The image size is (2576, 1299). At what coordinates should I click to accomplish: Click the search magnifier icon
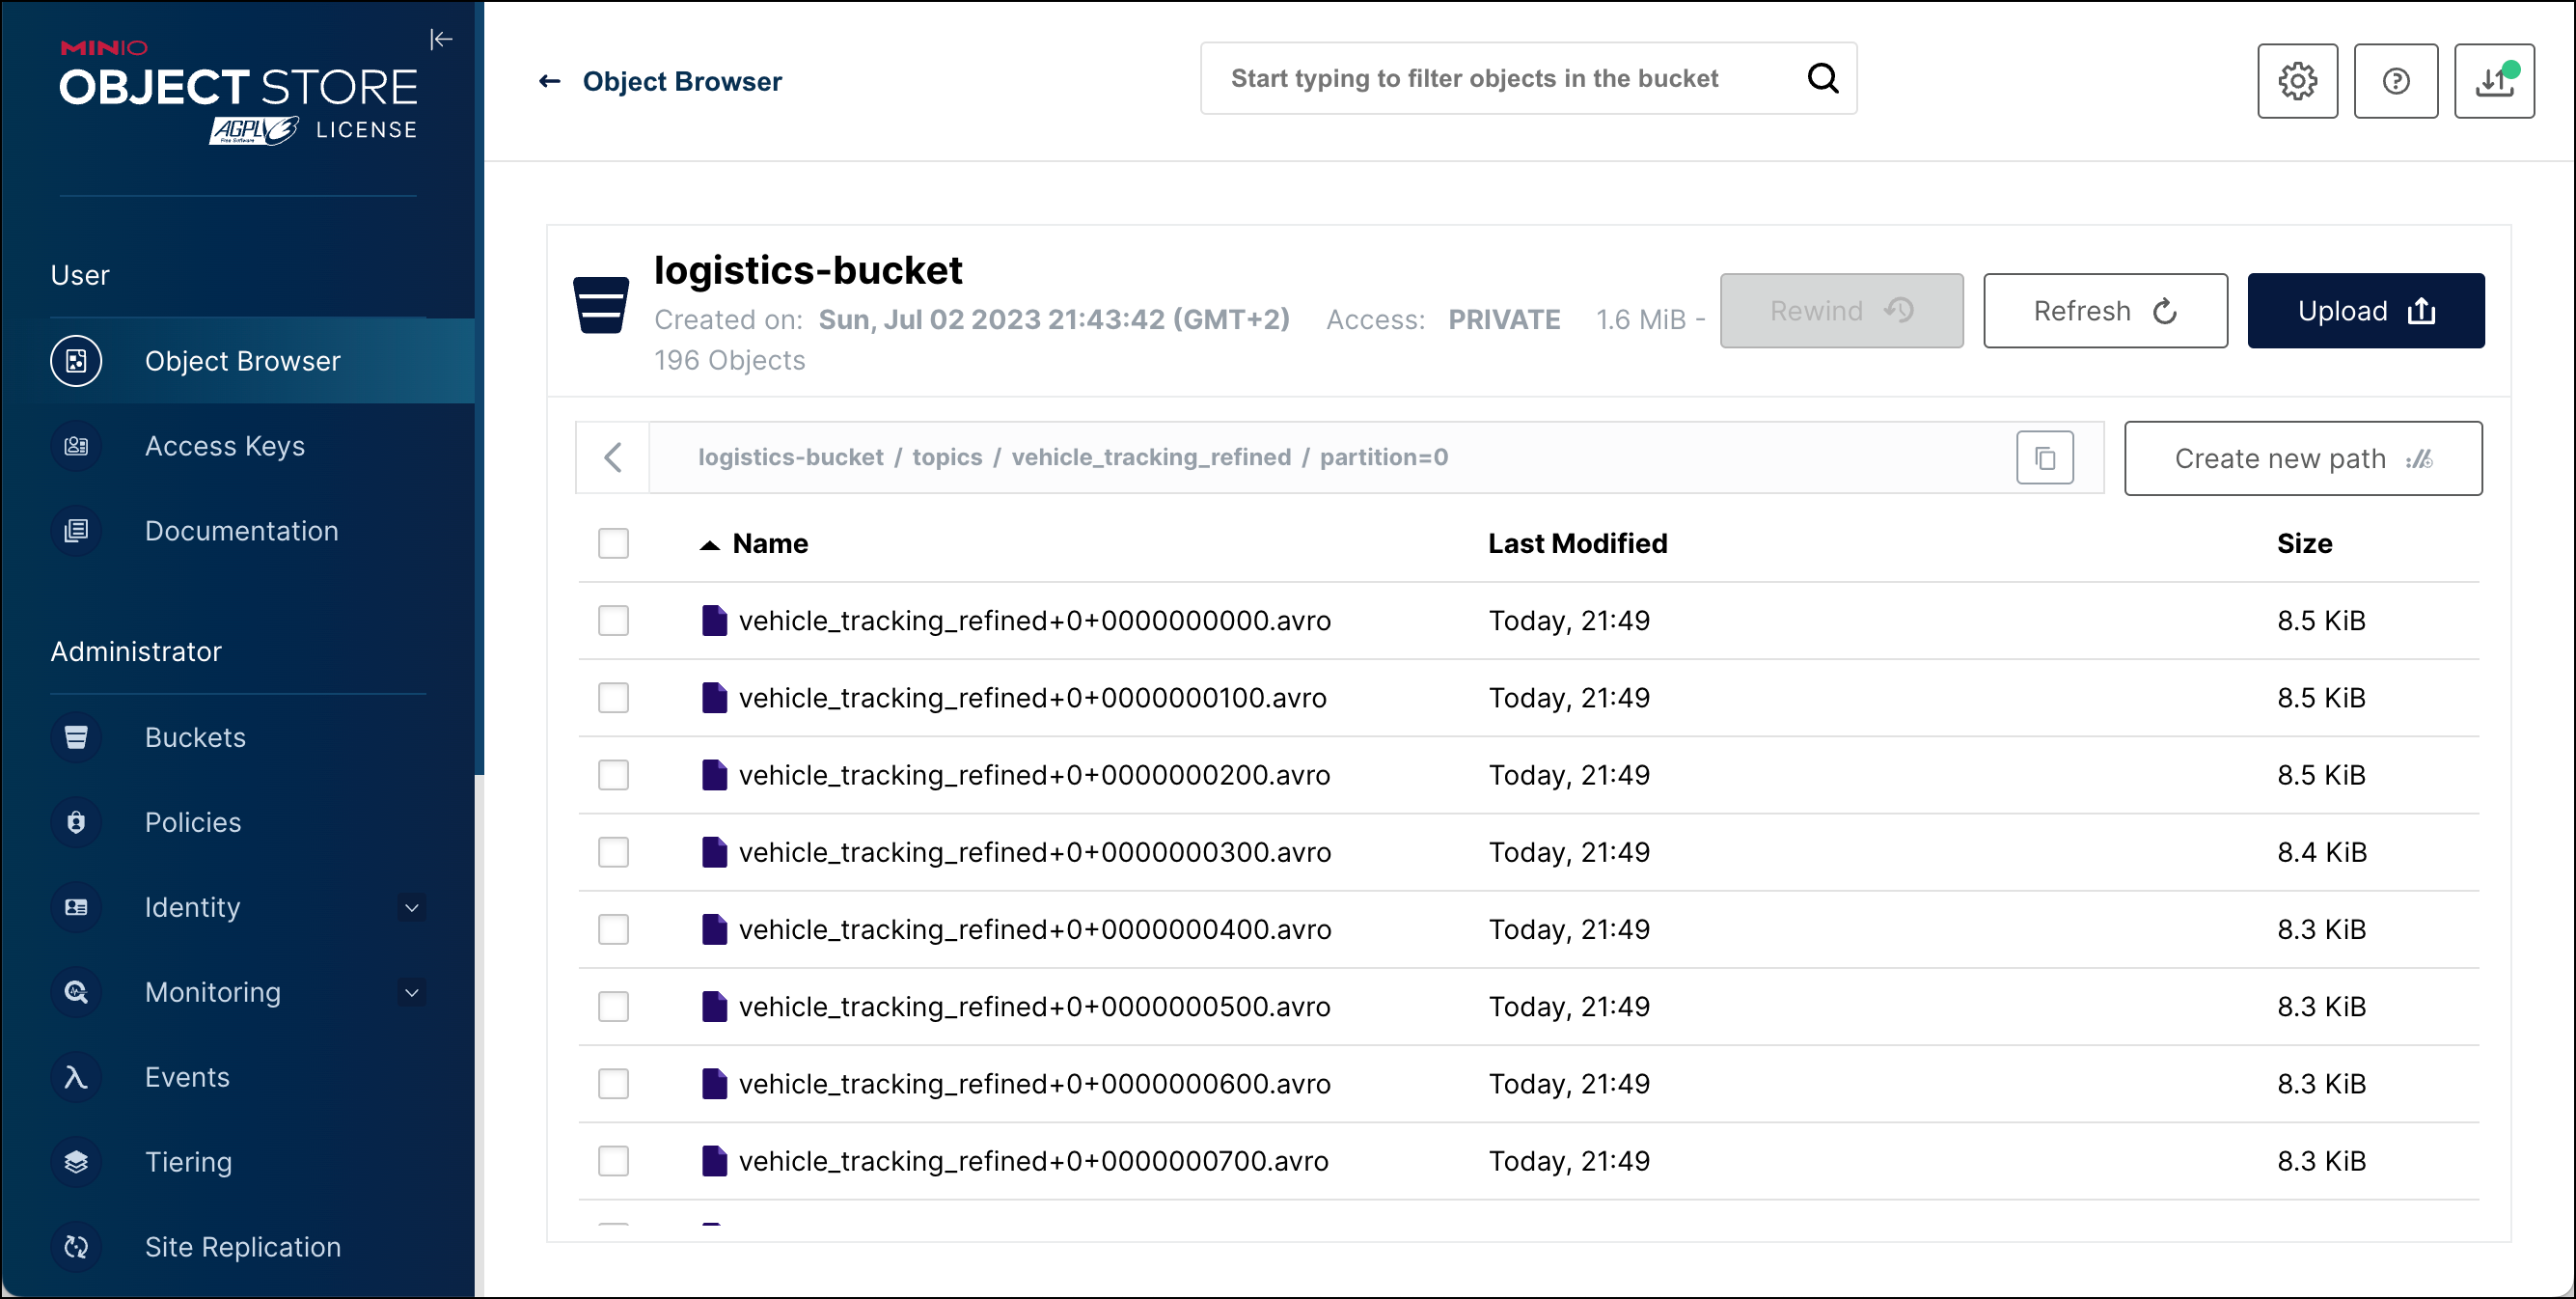point(1823,78)
